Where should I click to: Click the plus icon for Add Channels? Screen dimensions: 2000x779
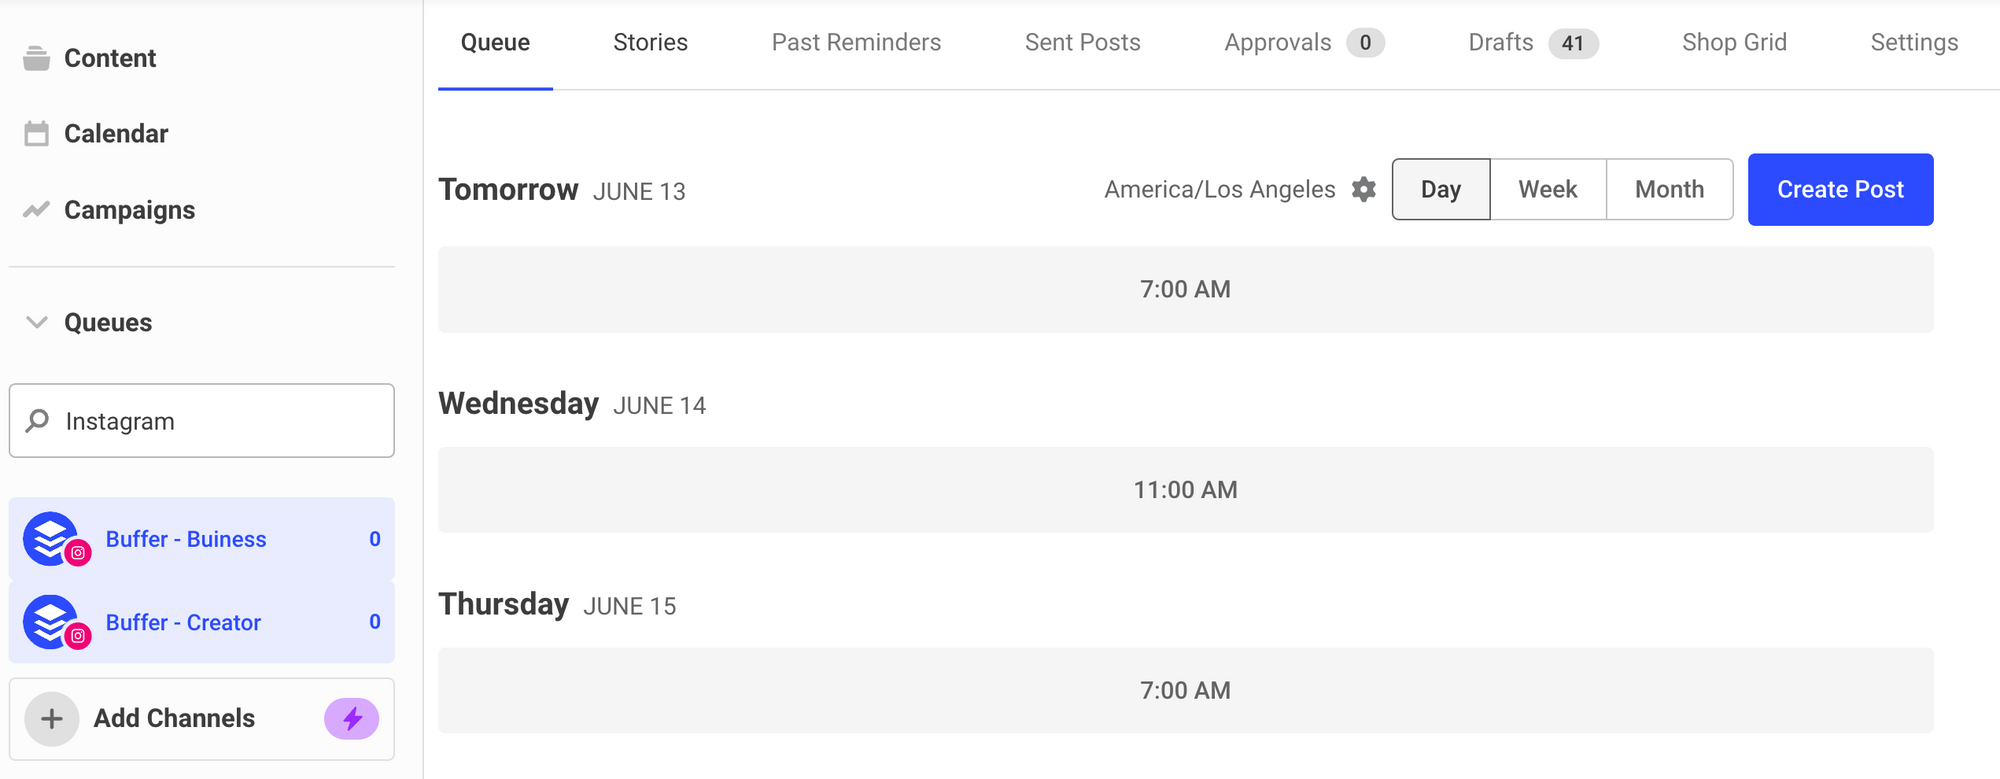pos(52,718)
